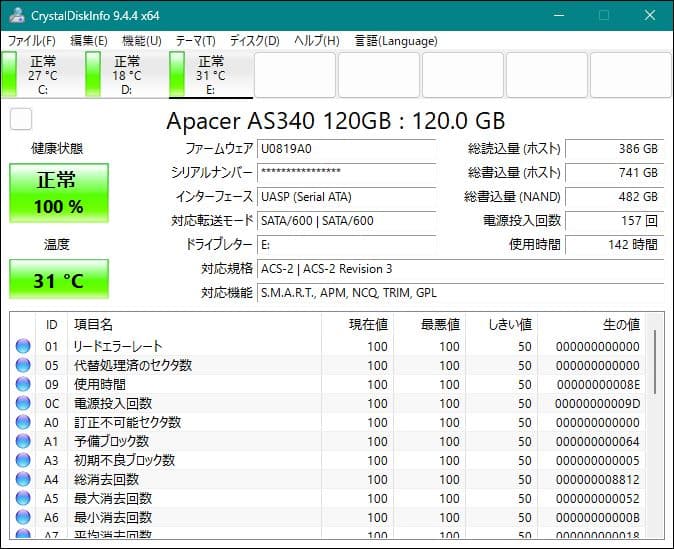The width and height of the screenshot is (674, 549).
Task: Click raw value 00000008812
Action: [x=597, y=479]
